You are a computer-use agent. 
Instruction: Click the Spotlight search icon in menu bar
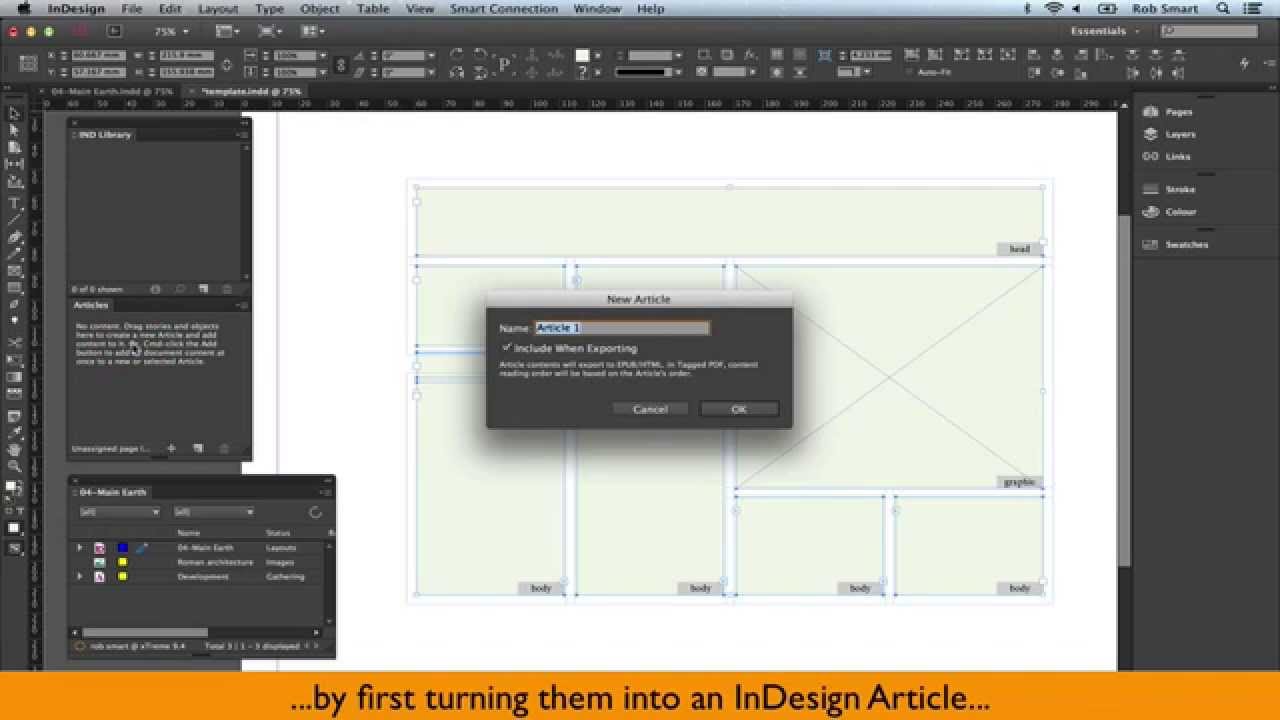point(1223,8)
